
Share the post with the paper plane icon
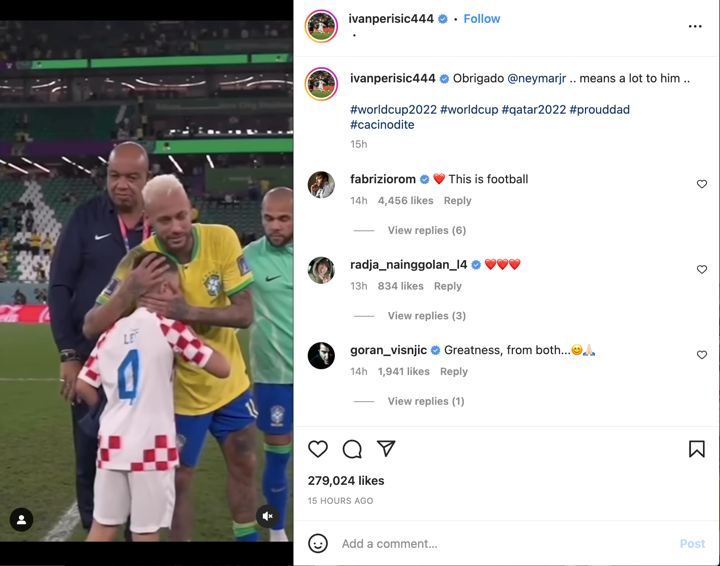click(x=386, y=449)
